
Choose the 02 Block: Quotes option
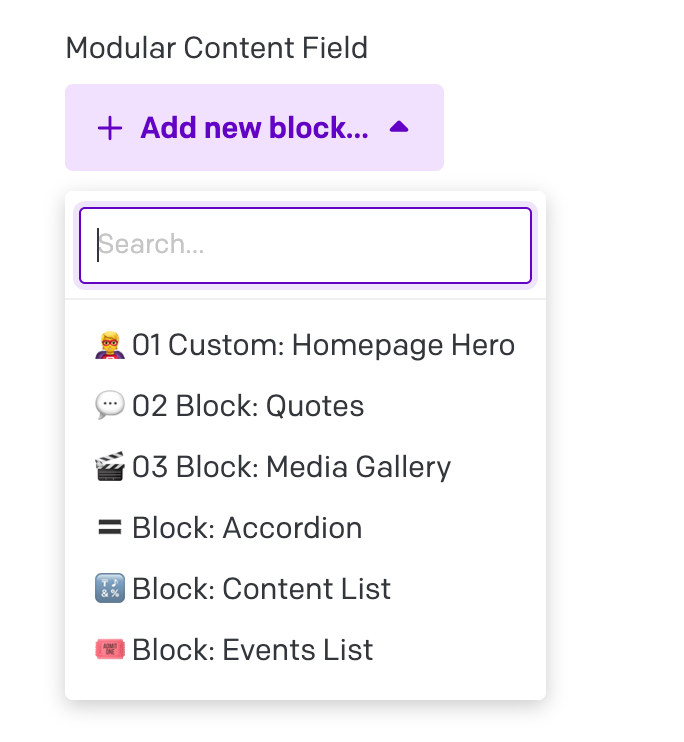248,406
